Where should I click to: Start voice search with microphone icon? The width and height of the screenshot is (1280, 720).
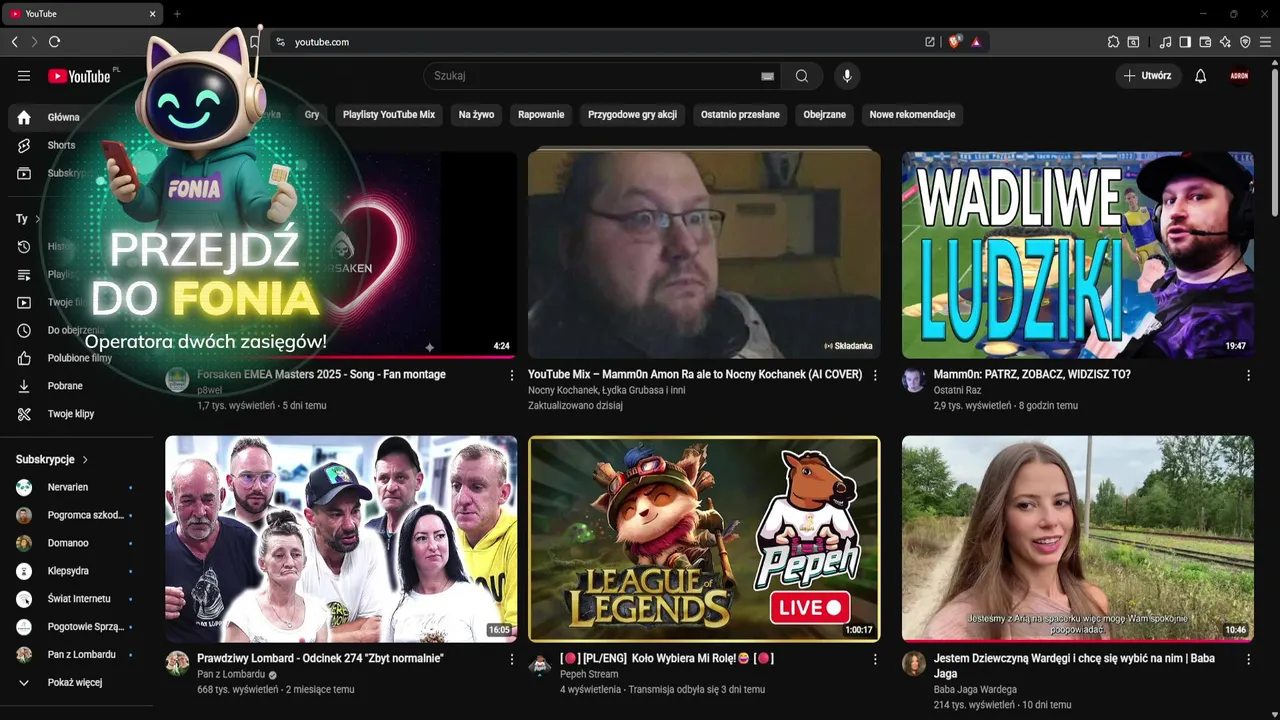click(847, 76)
